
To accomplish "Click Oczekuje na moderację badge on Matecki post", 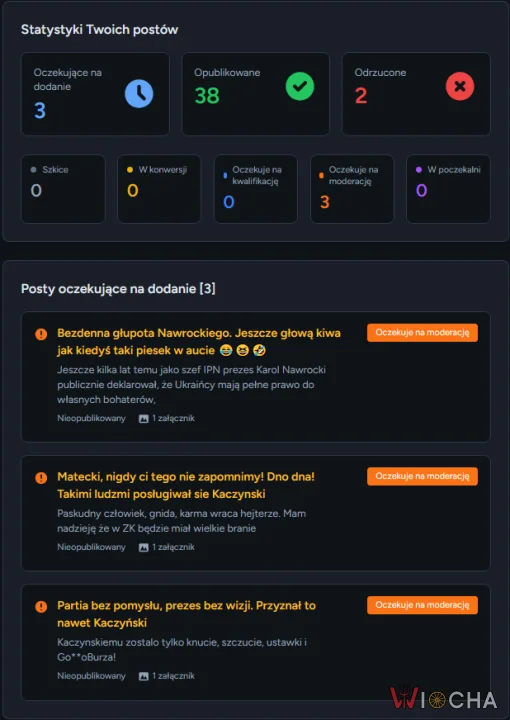I will coord(422,476).
